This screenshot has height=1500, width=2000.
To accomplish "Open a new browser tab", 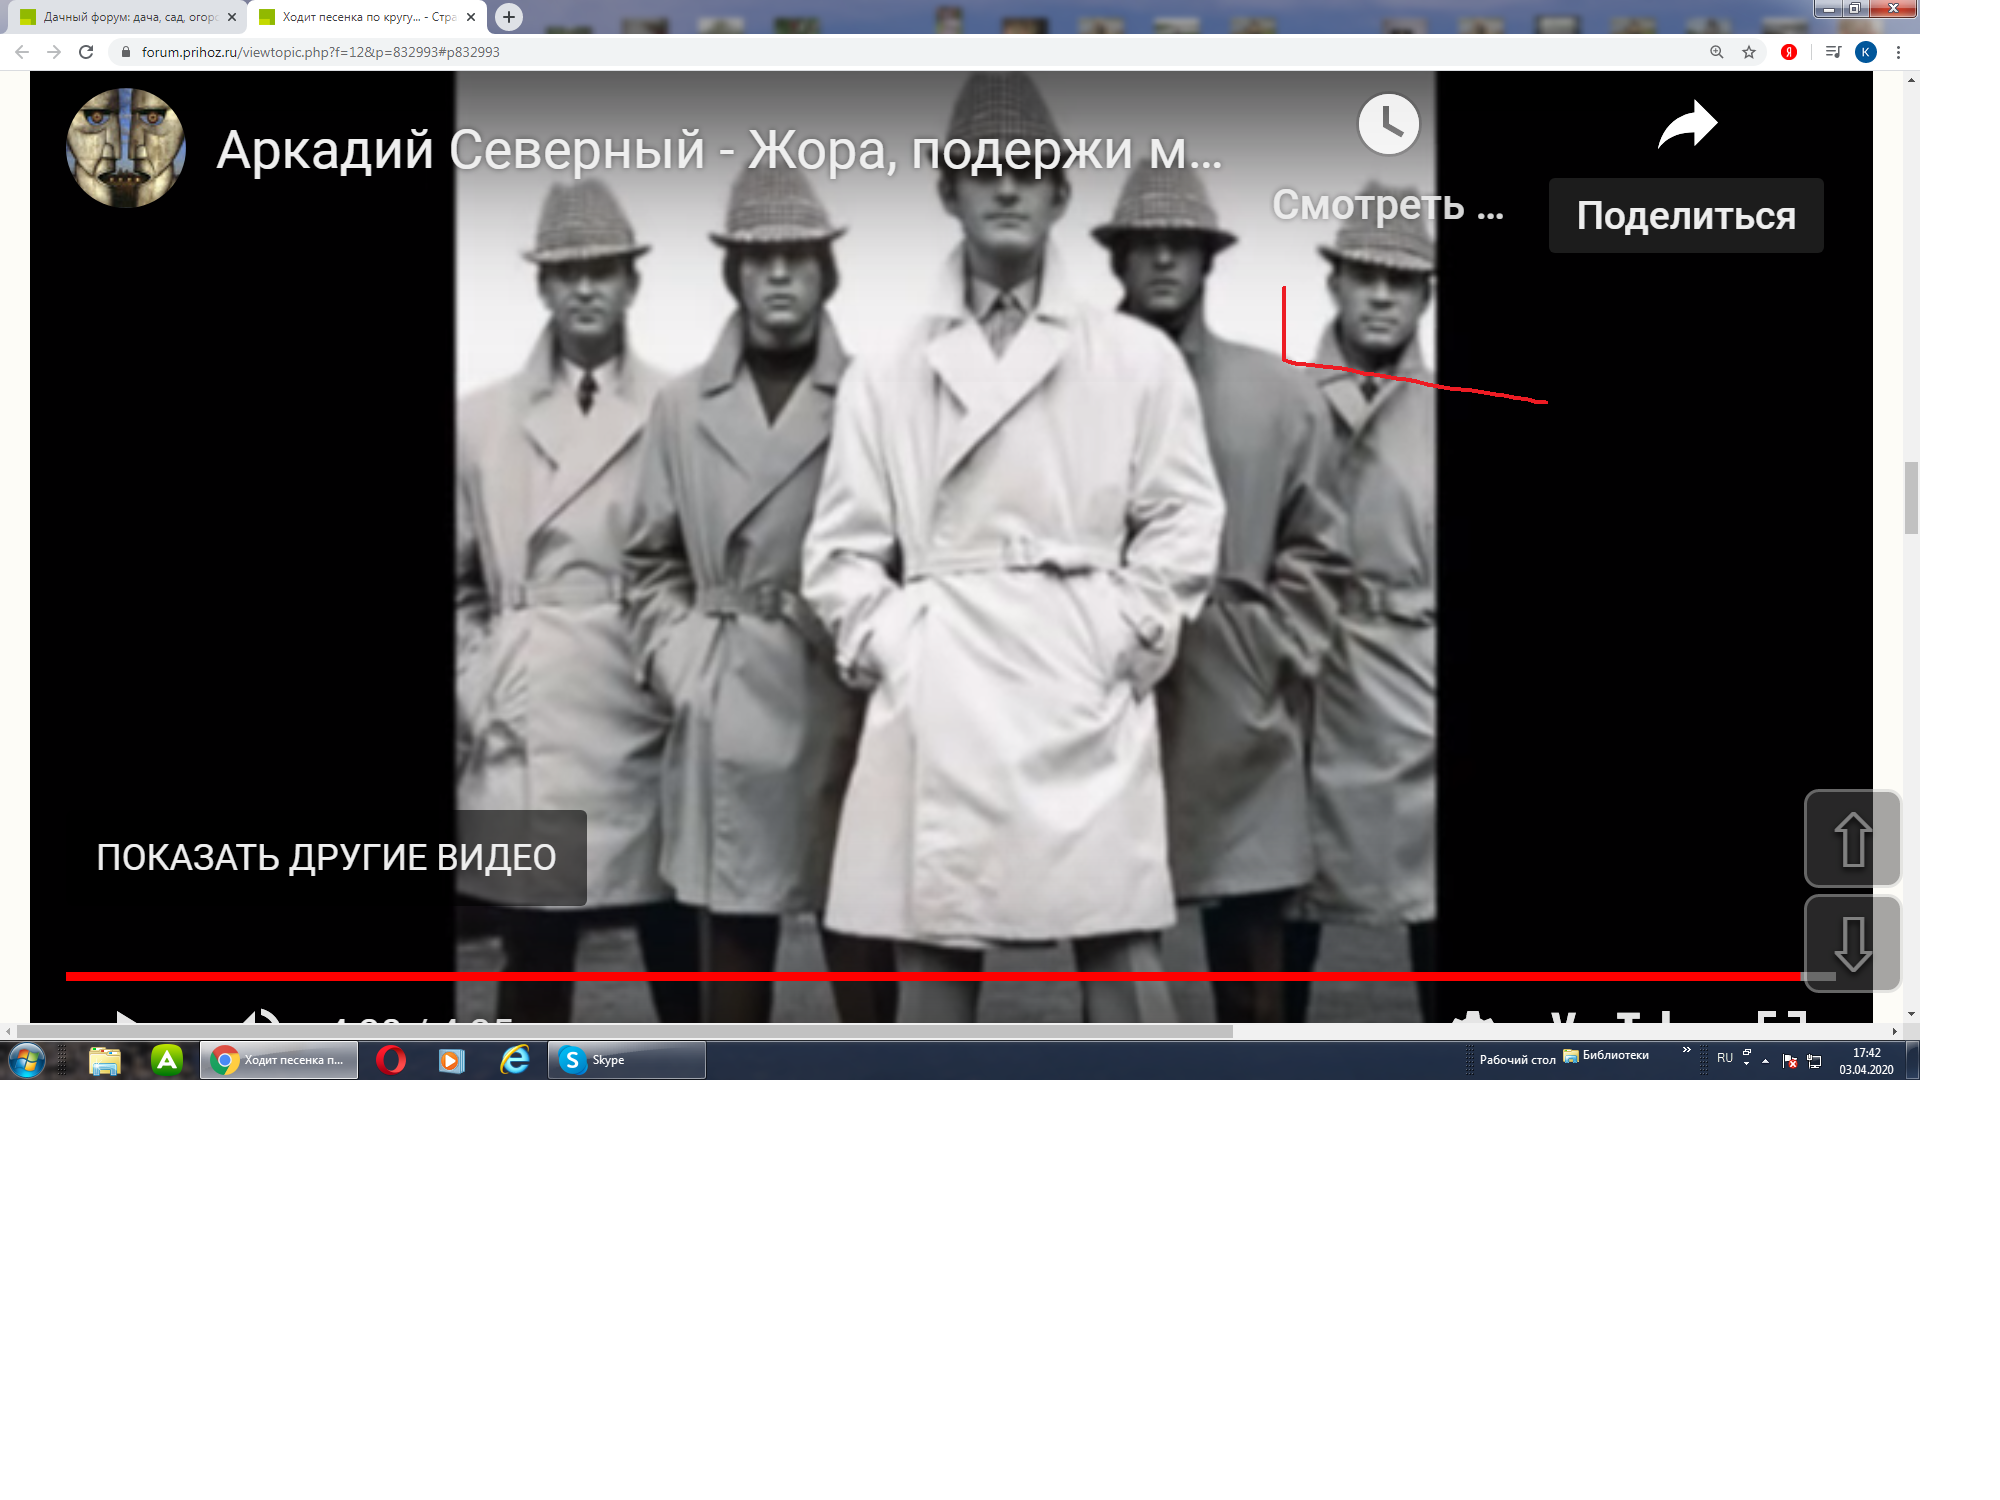I will (x=509, y=17).
